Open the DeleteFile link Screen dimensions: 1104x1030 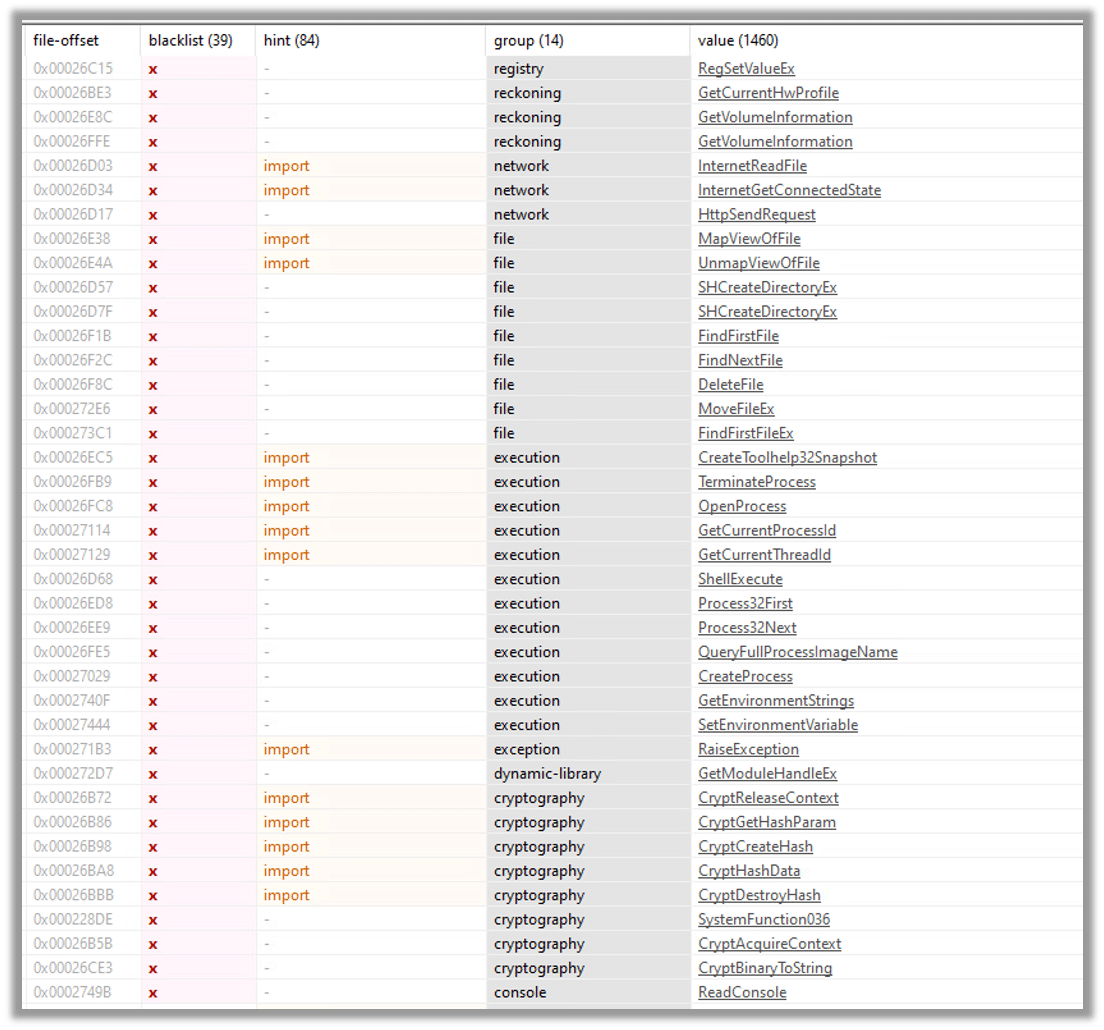pos(730,384)
